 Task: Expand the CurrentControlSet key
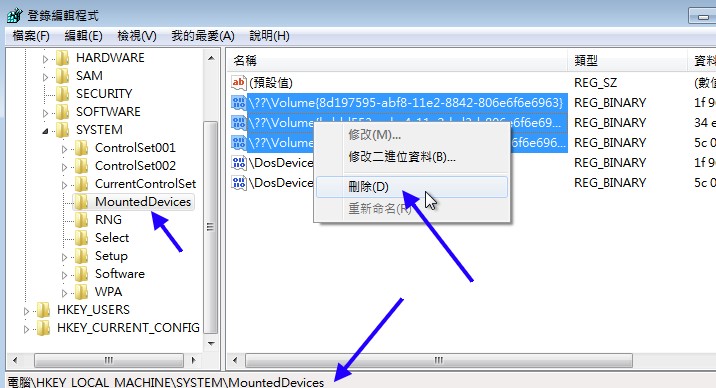pos(64,185)
